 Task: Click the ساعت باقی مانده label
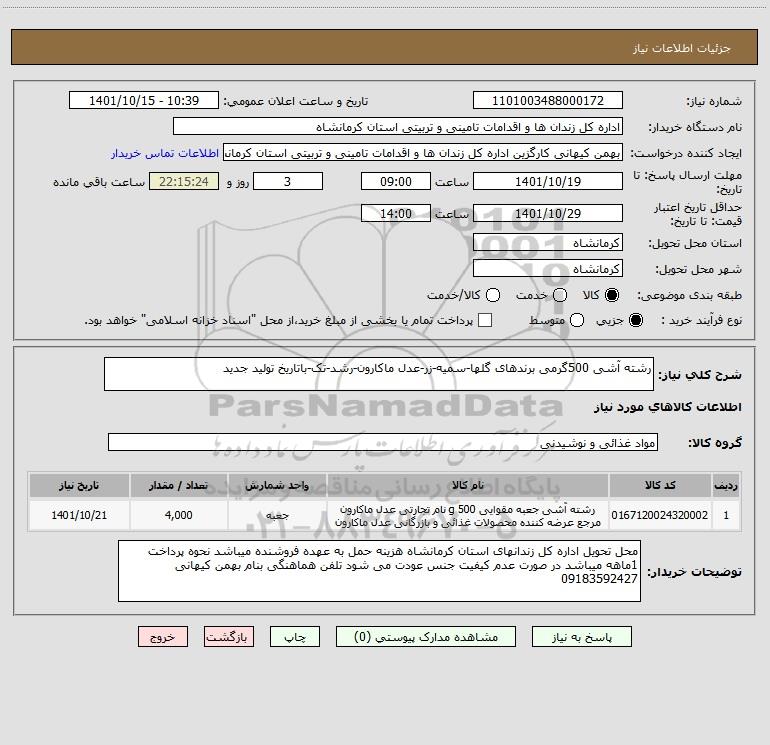pyautogui.click(x=99, y=182)
